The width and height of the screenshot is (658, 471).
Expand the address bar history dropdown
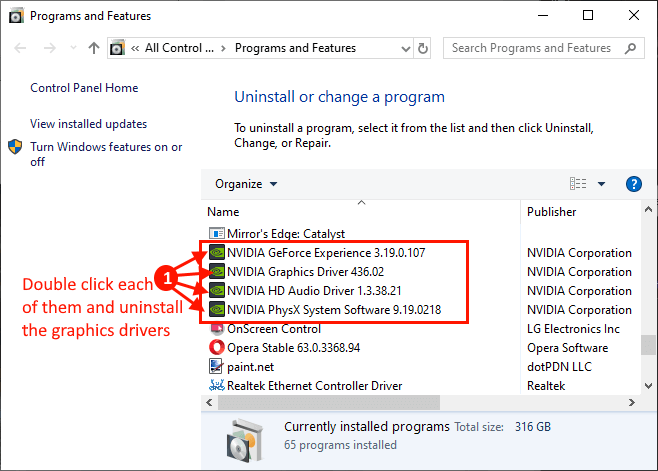coord(405,49)
